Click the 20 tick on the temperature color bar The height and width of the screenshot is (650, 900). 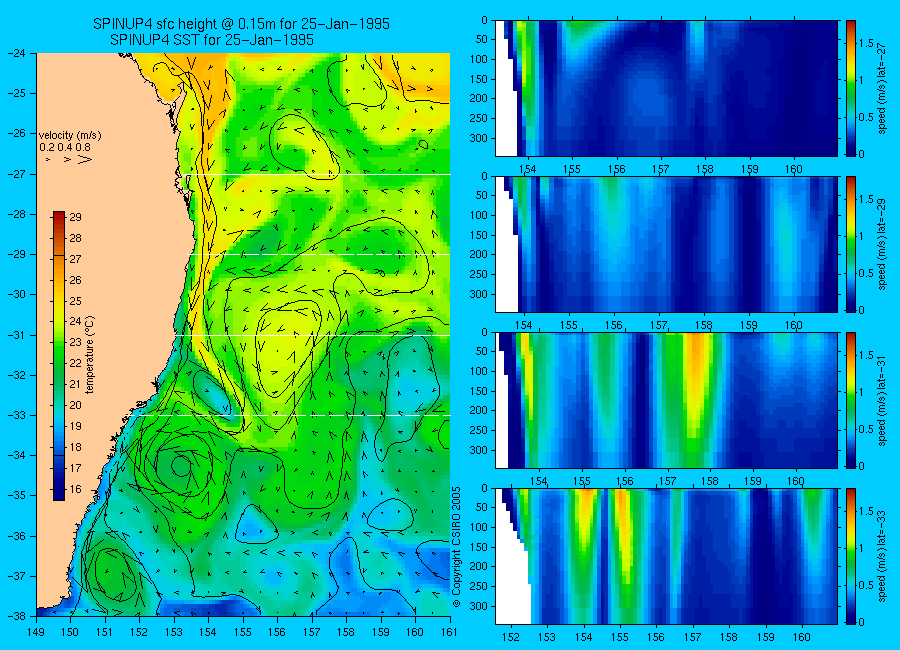[x=75, y=405]
